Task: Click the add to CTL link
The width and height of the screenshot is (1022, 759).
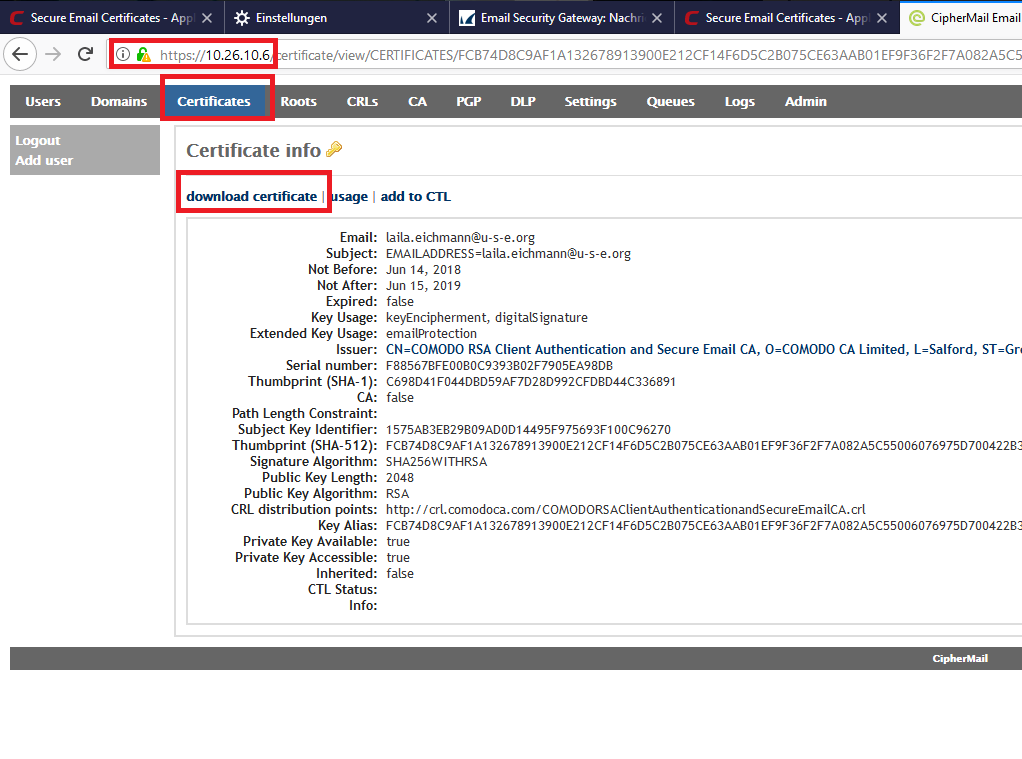Action: tap(415, 196)
